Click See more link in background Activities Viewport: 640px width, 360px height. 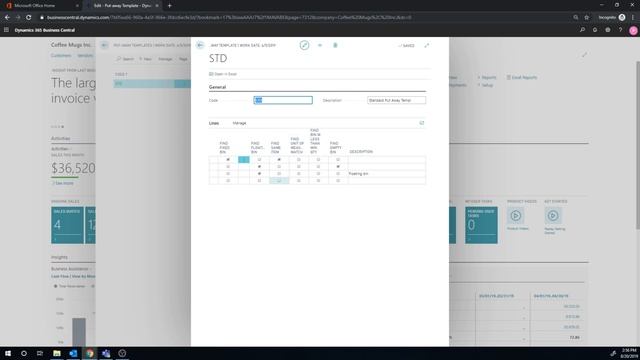click(63, 183)
